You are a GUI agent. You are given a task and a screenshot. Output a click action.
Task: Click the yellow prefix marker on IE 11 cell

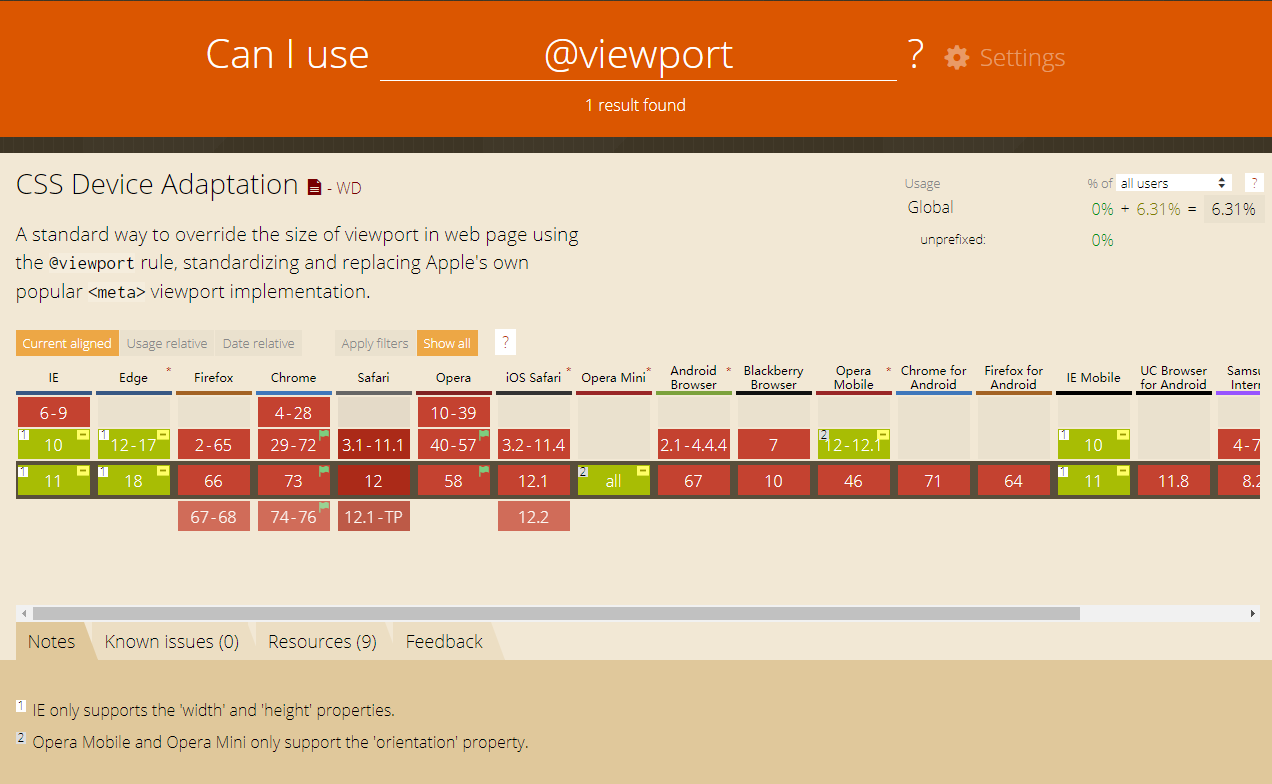point(83,470)
